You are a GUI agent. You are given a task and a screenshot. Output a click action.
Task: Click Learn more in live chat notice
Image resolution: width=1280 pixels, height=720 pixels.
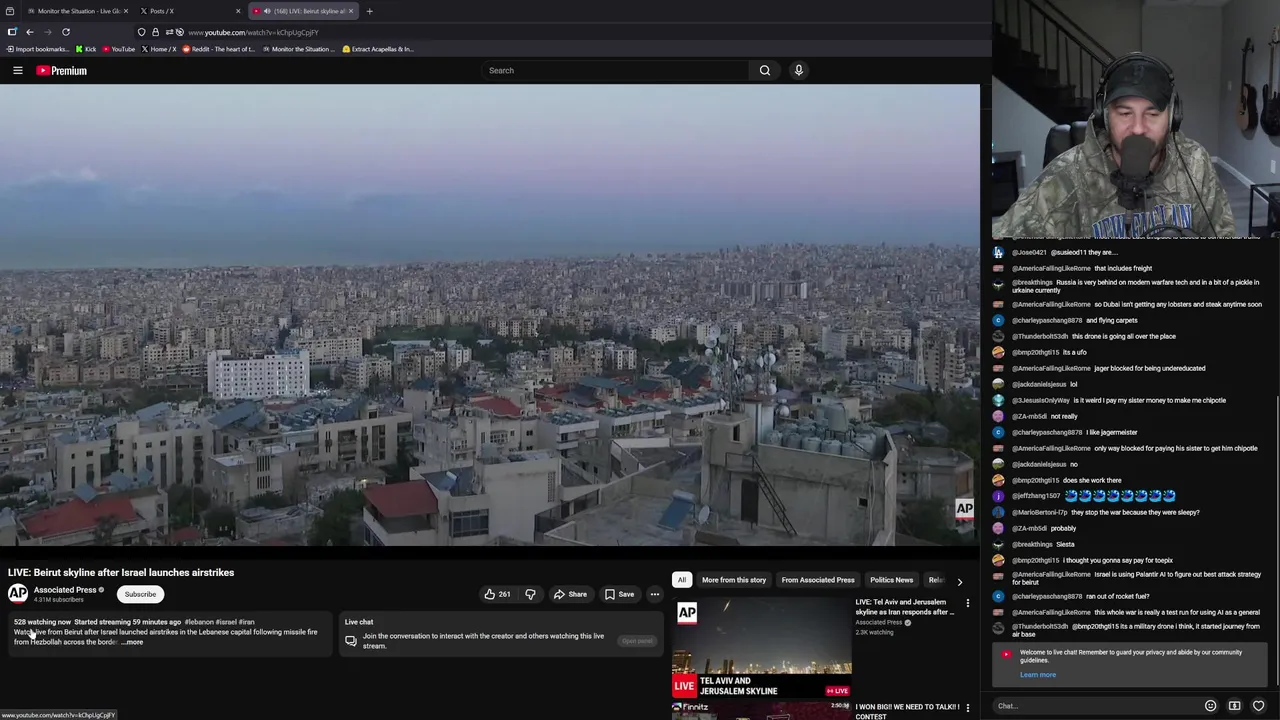pos(1037,675)
